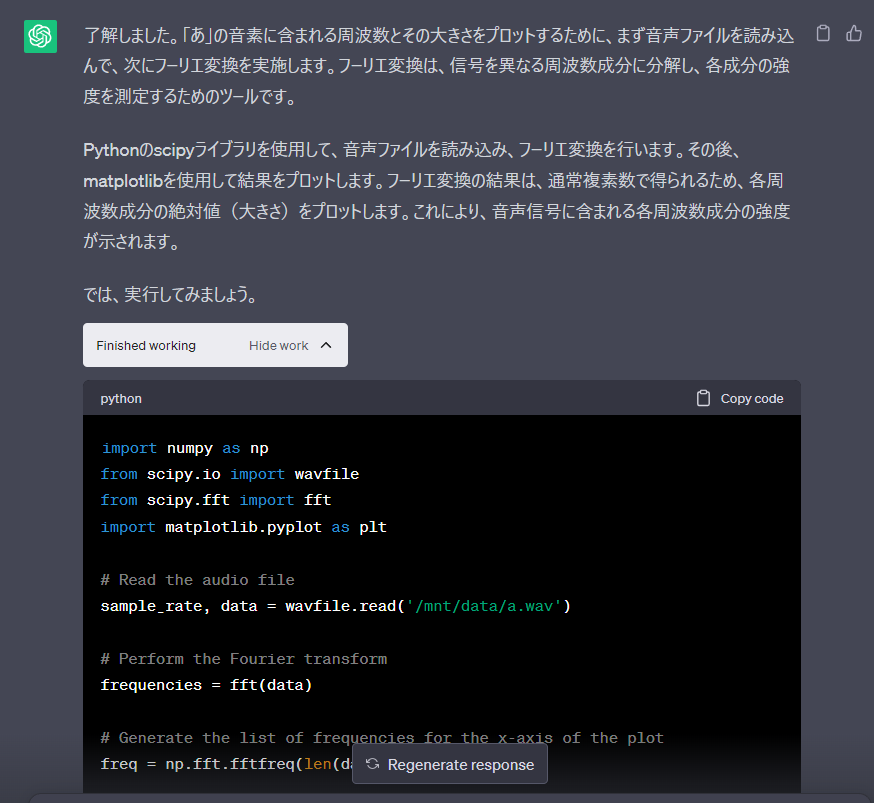Click the 'import numpy as np' code line

[x=182, y=447]
